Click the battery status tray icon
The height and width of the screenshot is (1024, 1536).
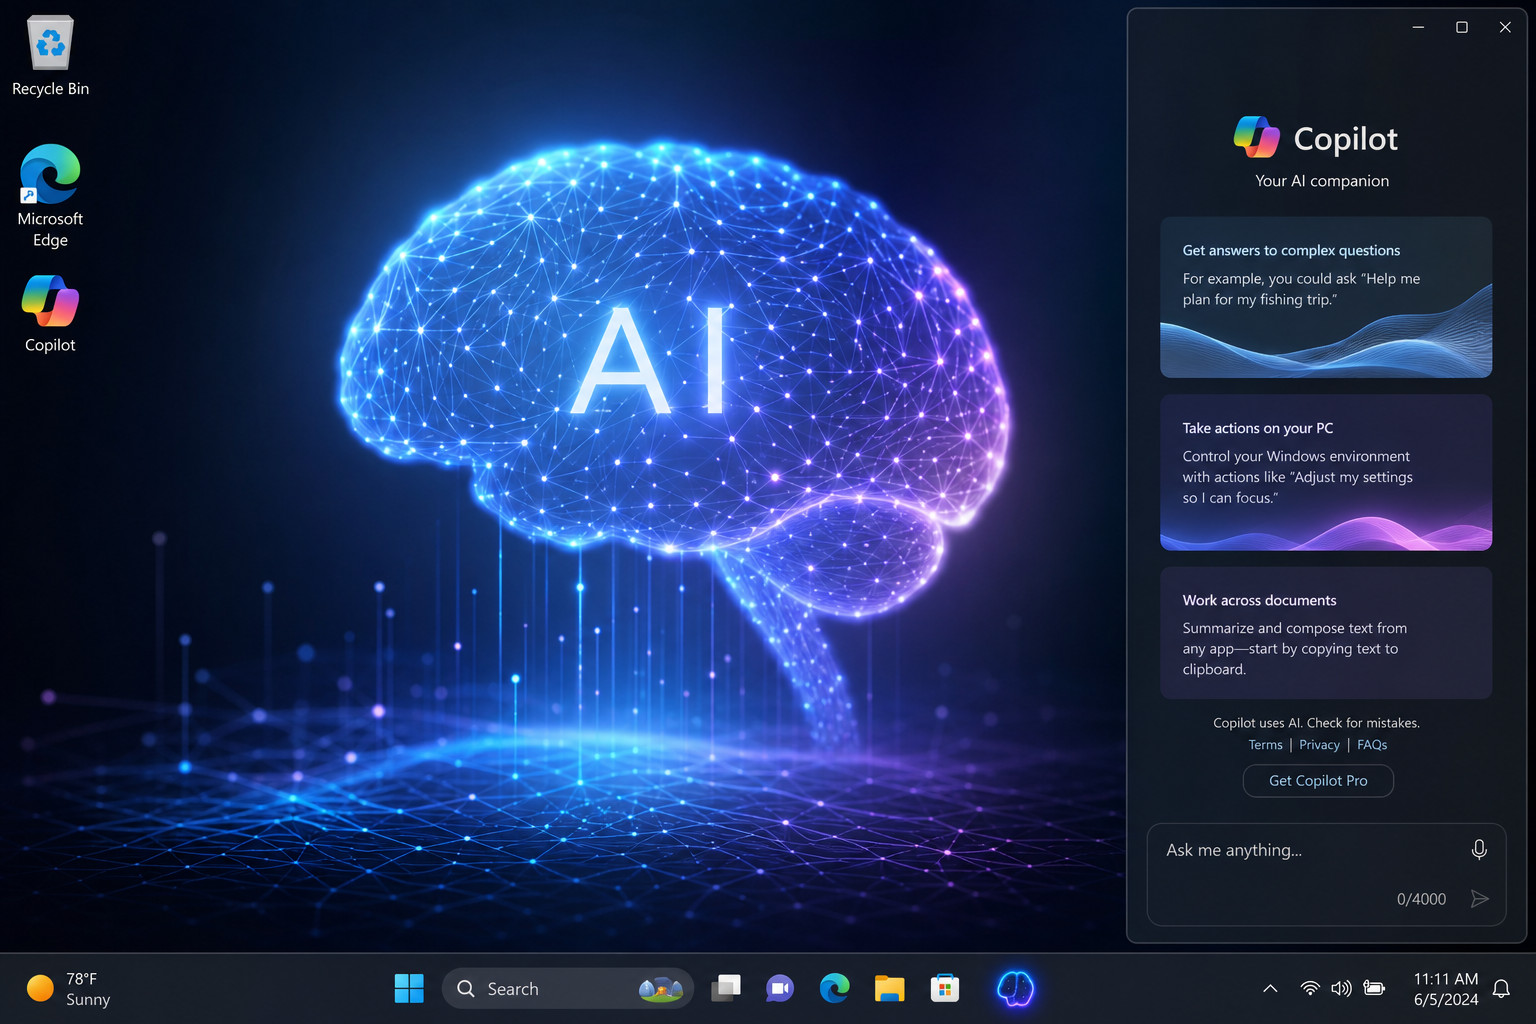tap(1374, 988)
